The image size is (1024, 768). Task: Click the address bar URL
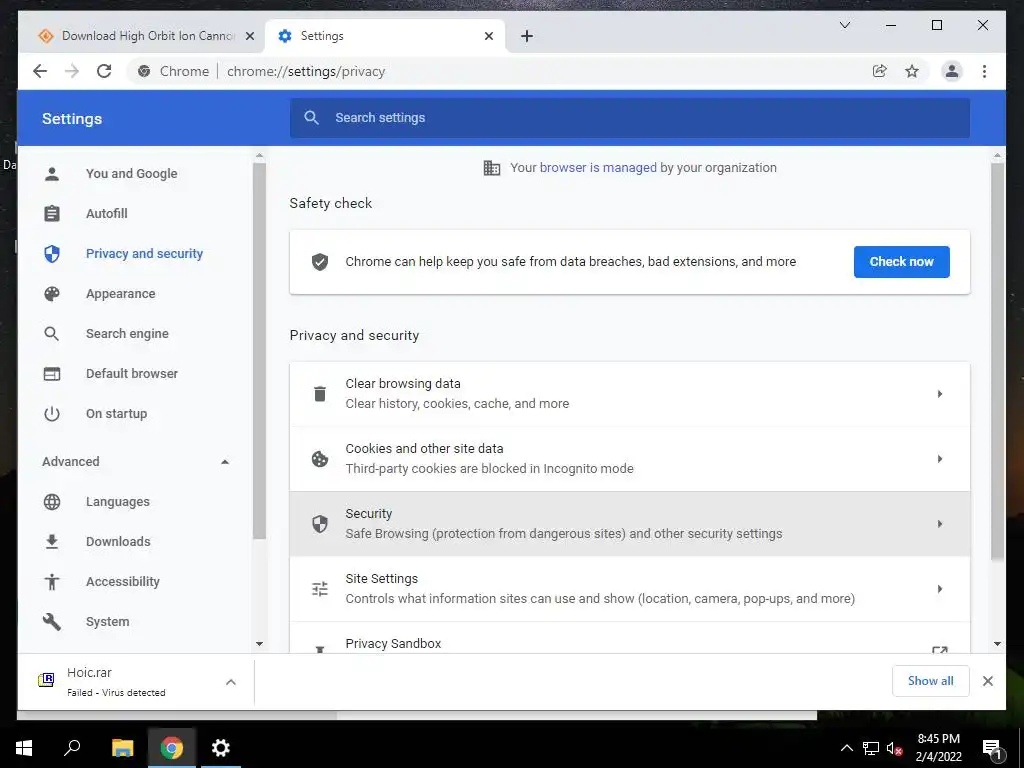pos(306,71)
